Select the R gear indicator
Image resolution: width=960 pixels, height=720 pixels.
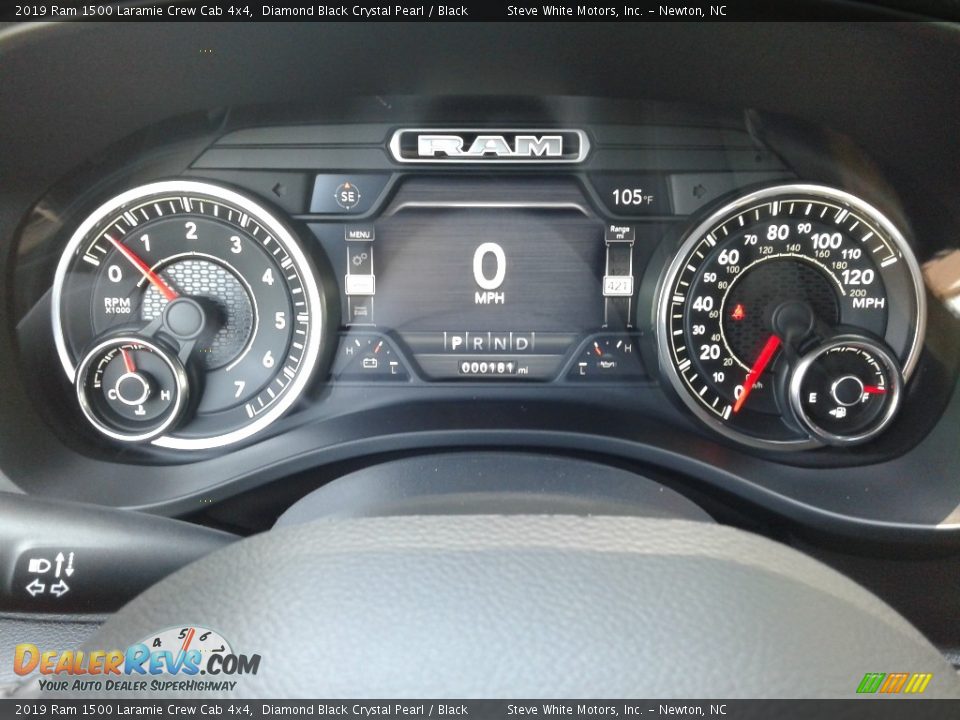point(478,343)
